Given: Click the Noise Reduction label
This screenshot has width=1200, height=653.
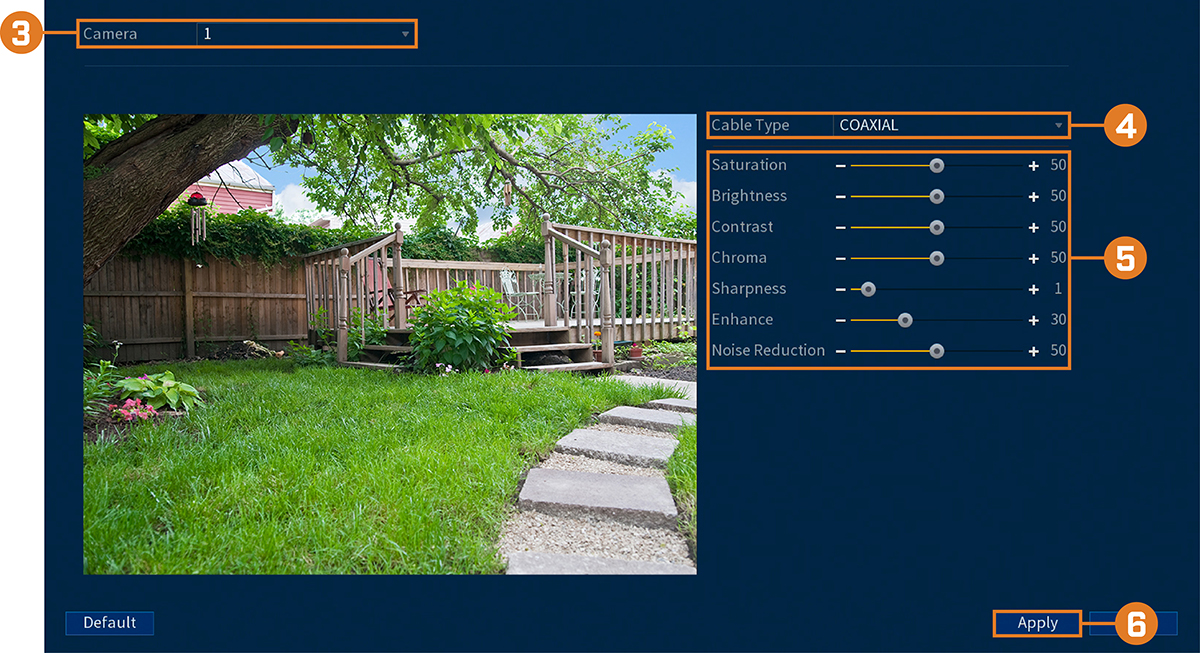Looking at the screenshot, I should click(x=768, y=351).
